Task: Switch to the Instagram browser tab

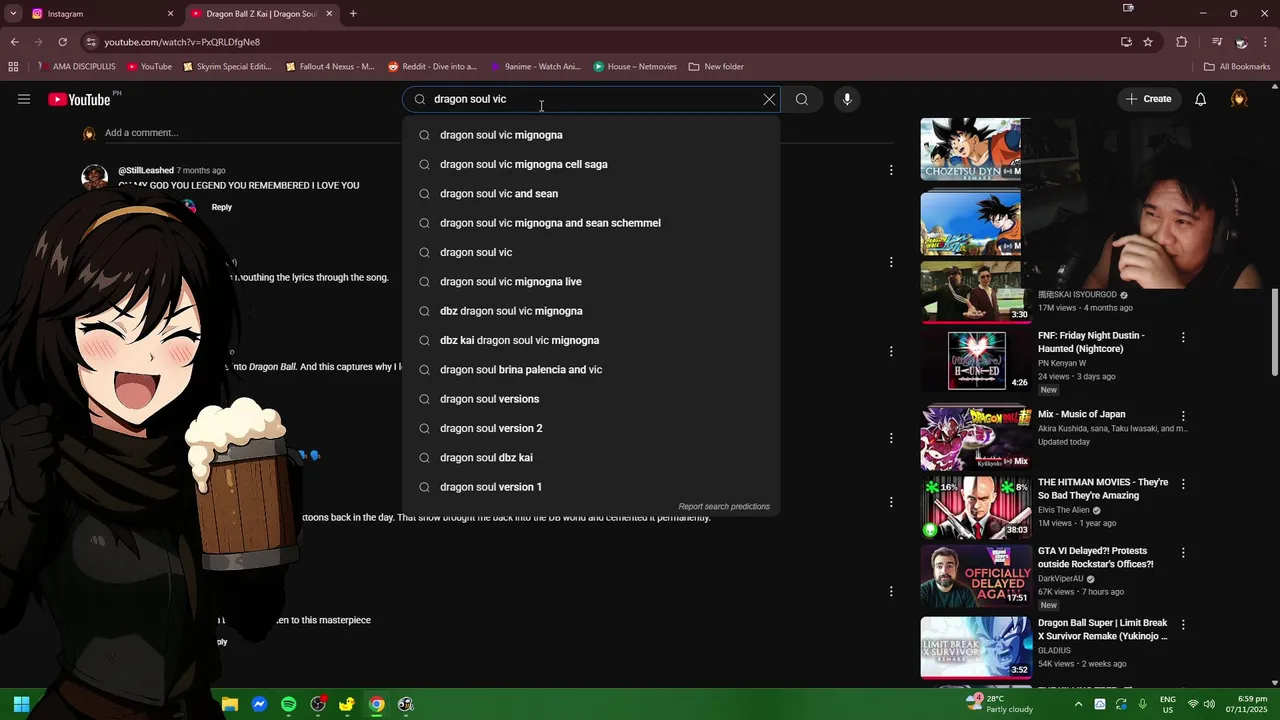Action: point(100,14)
